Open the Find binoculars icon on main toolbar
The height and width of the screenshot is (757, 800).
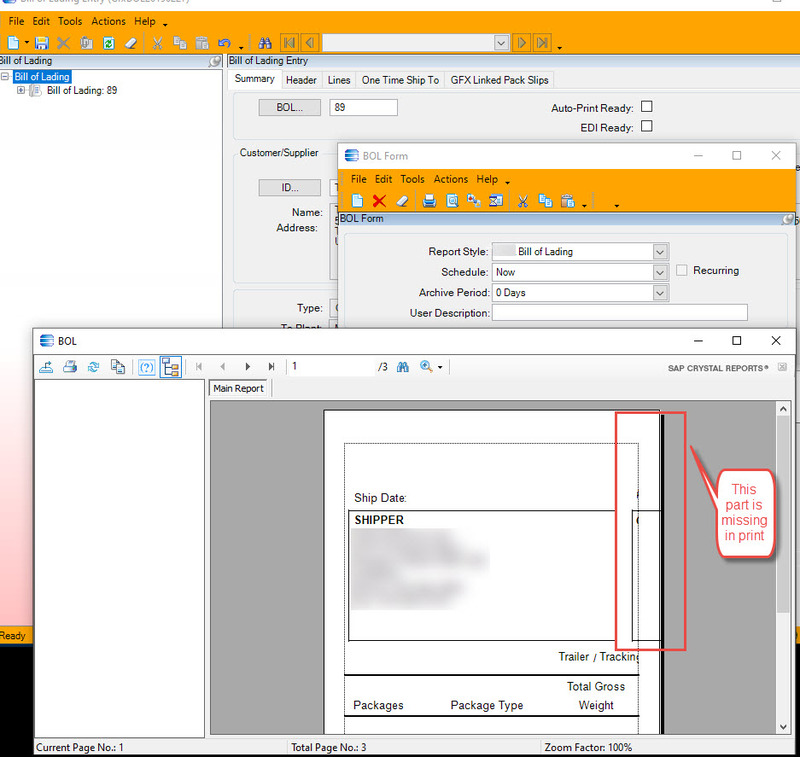pyautogui.click(x=264, y=43)
